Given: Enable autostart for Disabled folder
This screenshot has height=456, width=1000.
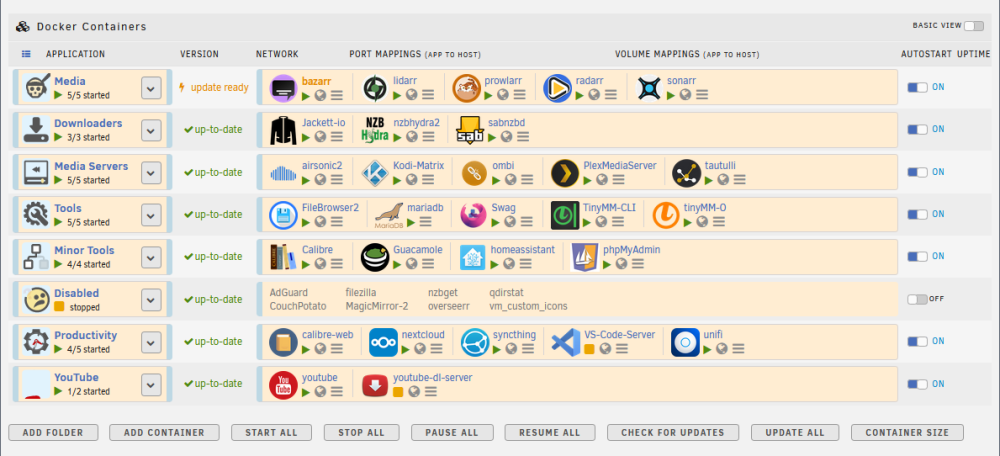Looking at the screenshot, I should (x=917, y=299).
